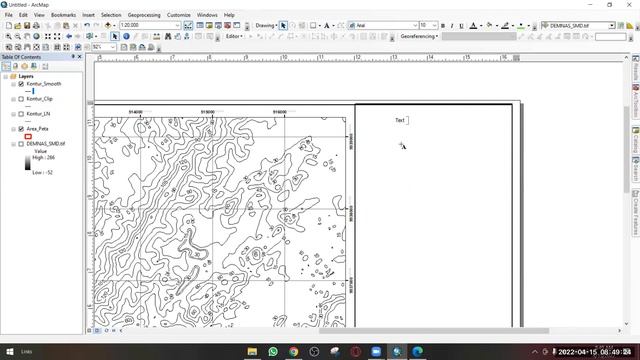640x360 pixels.
Task: Collapse the Layers data frame tree
Action: click(6, 76)
